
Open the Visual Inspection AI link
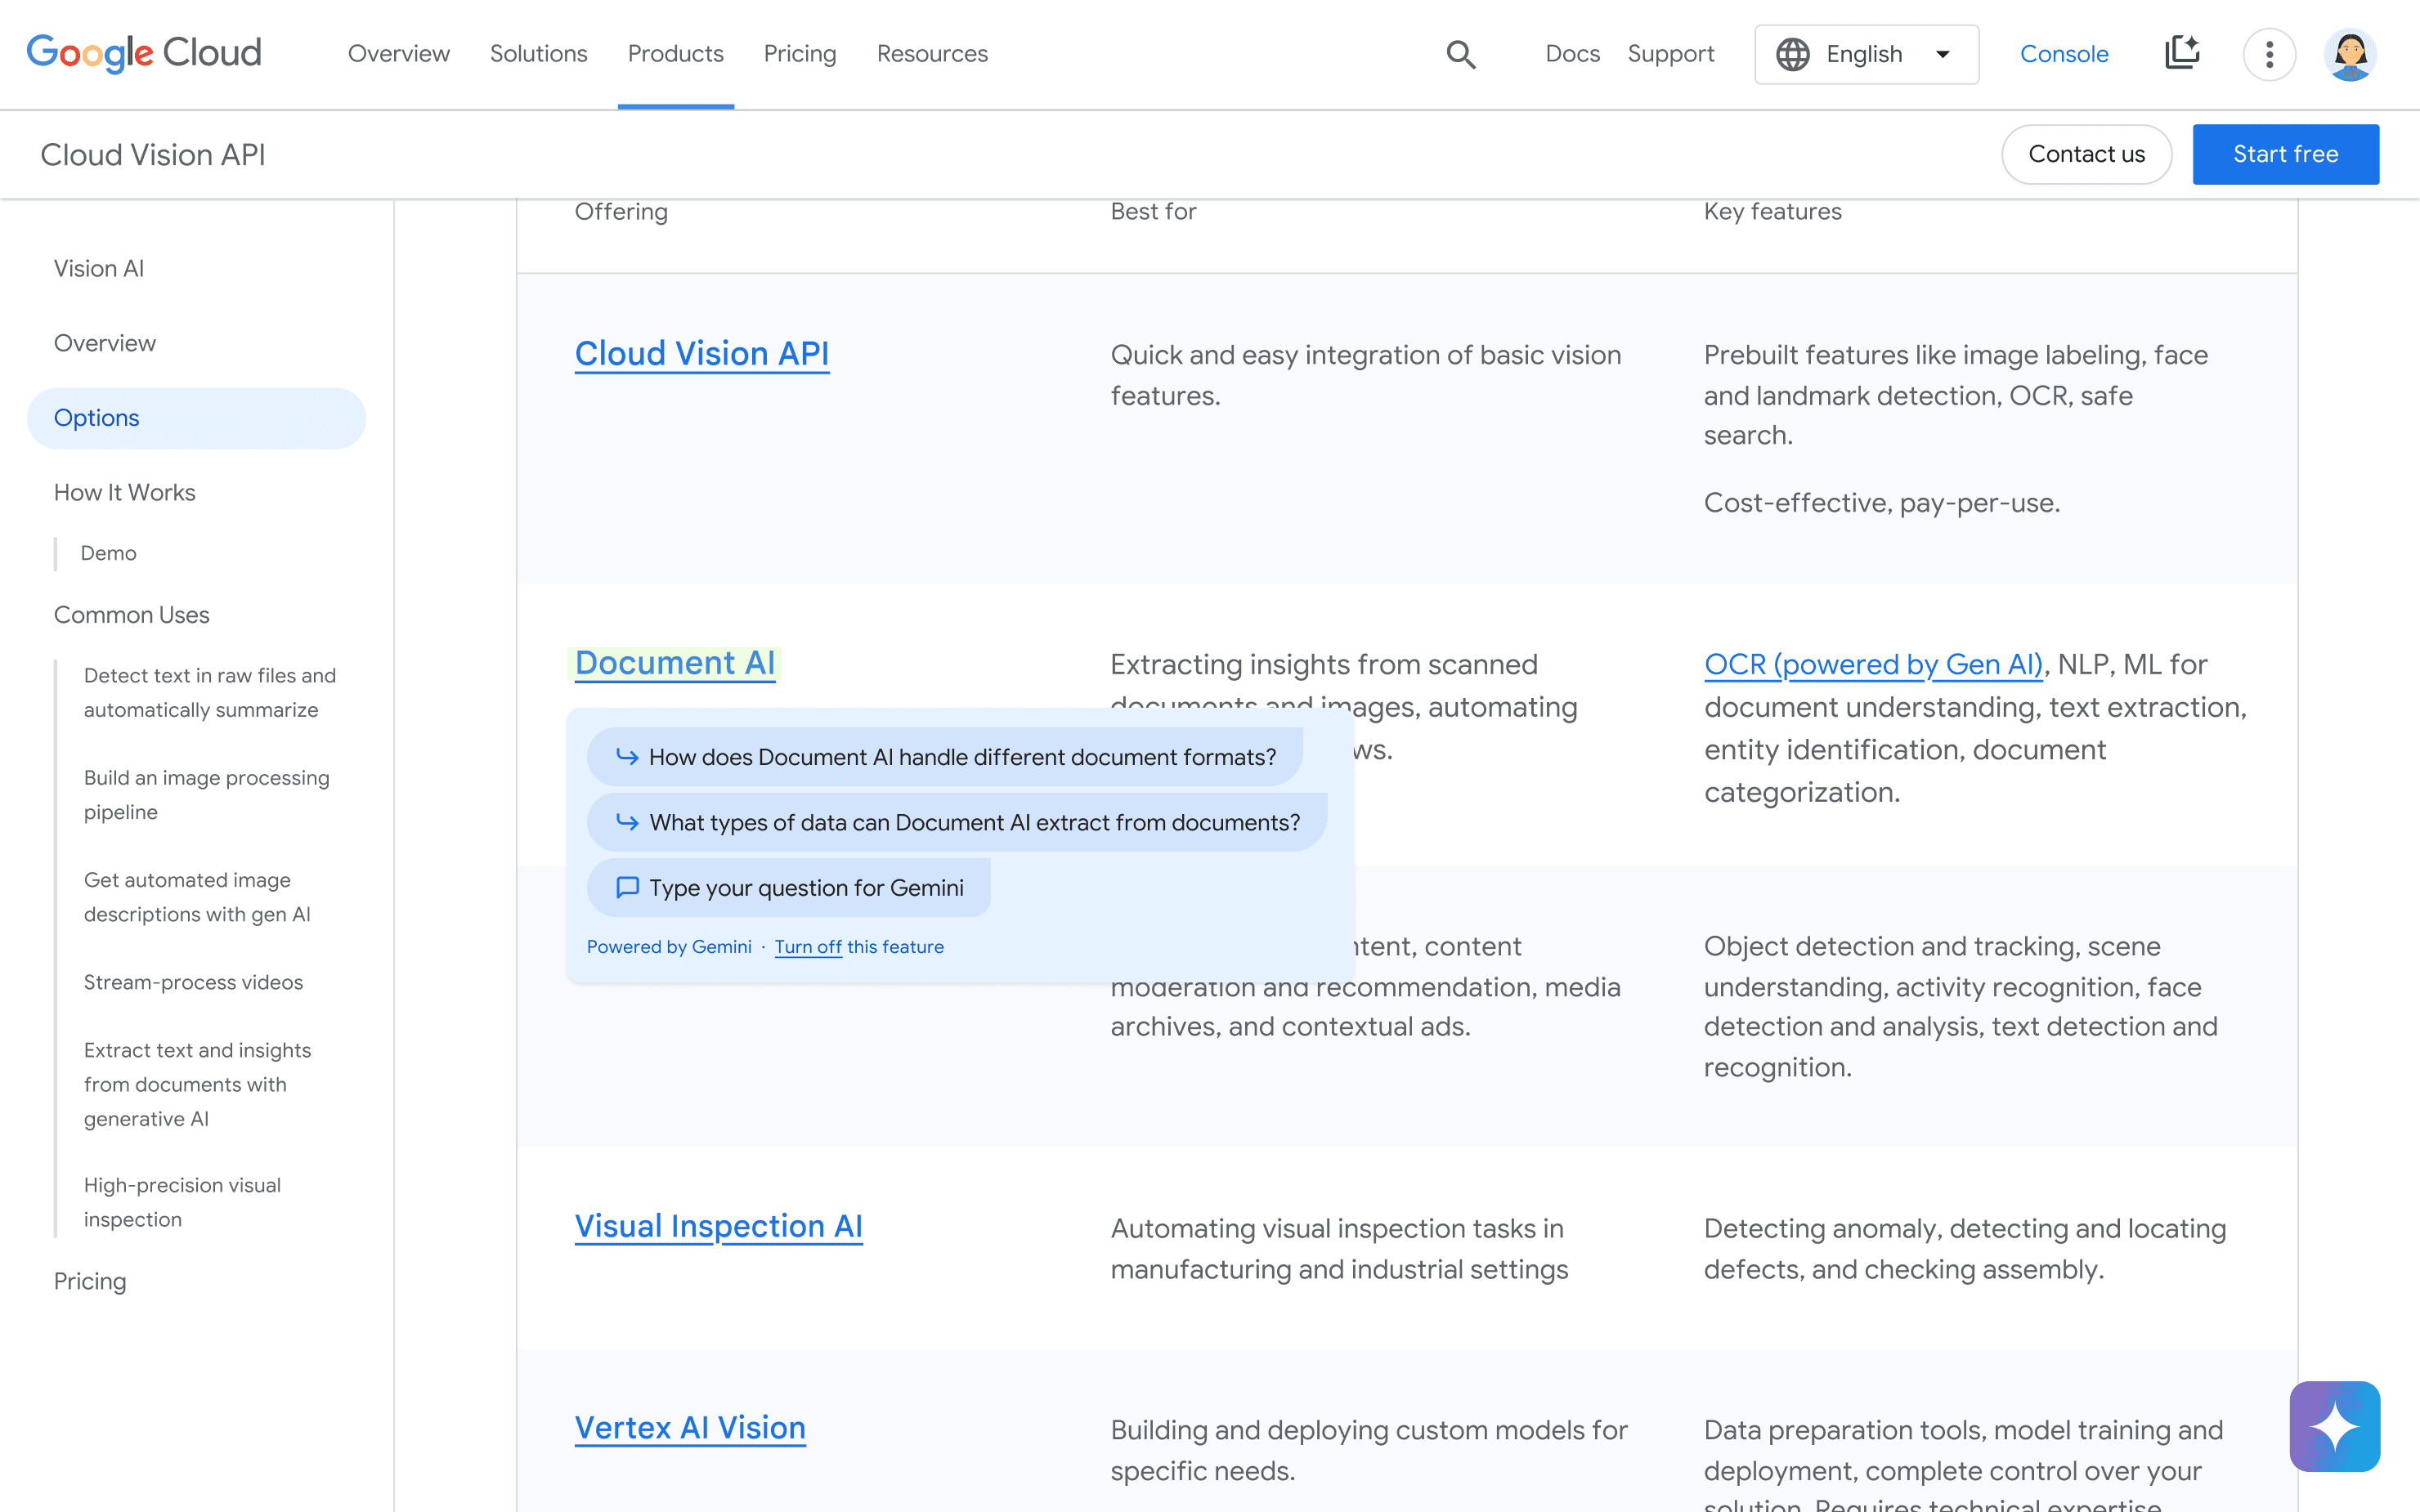coord(718,1226)
